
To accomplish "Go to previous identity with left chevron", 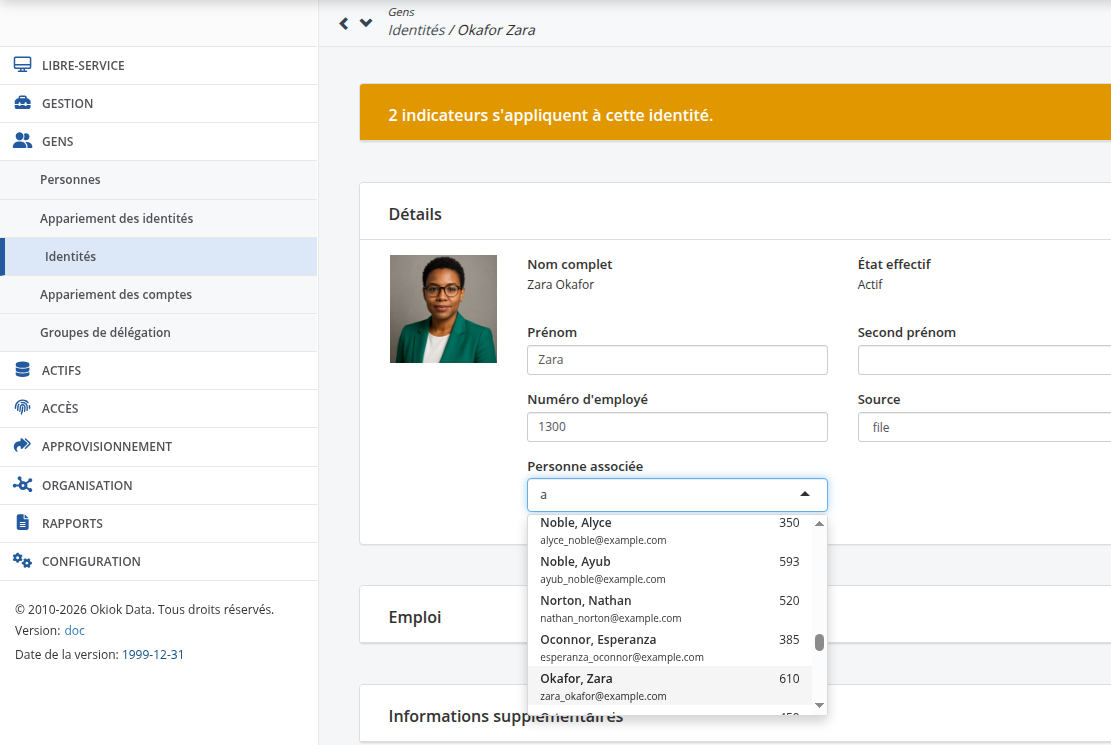I will (344, 23).
